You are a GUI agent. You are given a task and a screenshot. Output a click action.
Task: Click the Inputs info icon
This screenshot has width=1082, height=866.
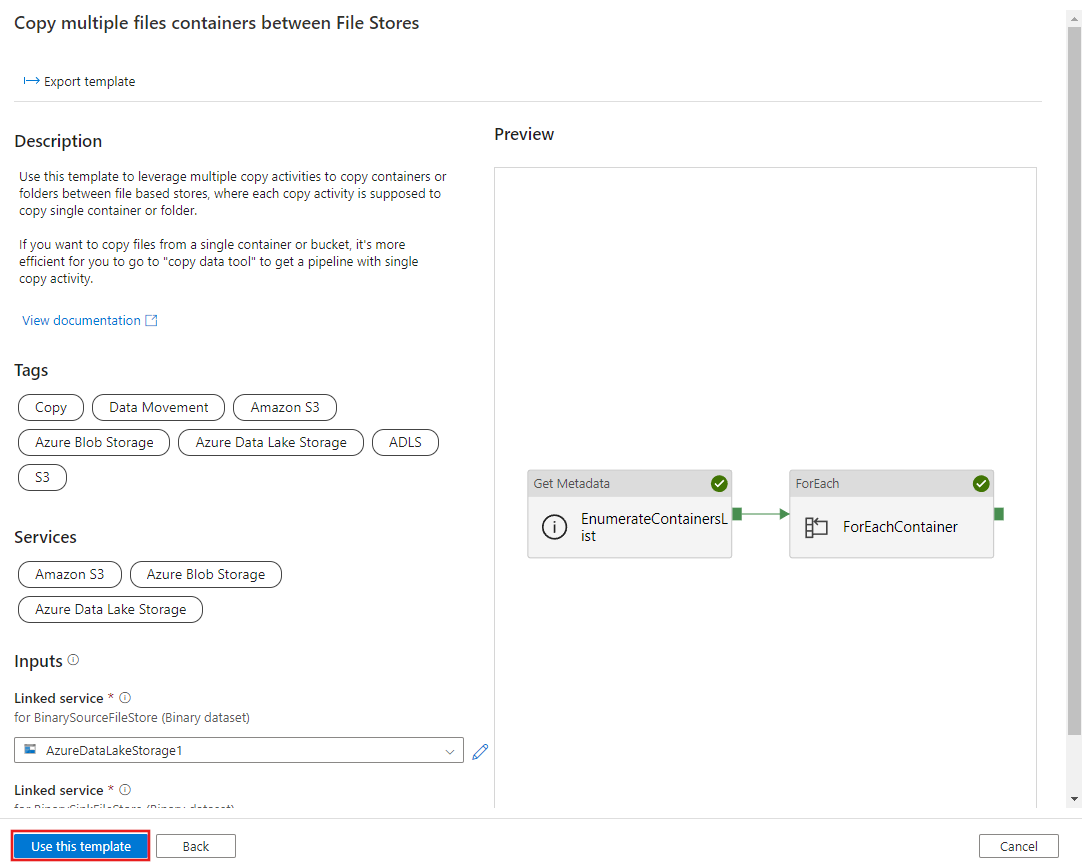[73, 661]
